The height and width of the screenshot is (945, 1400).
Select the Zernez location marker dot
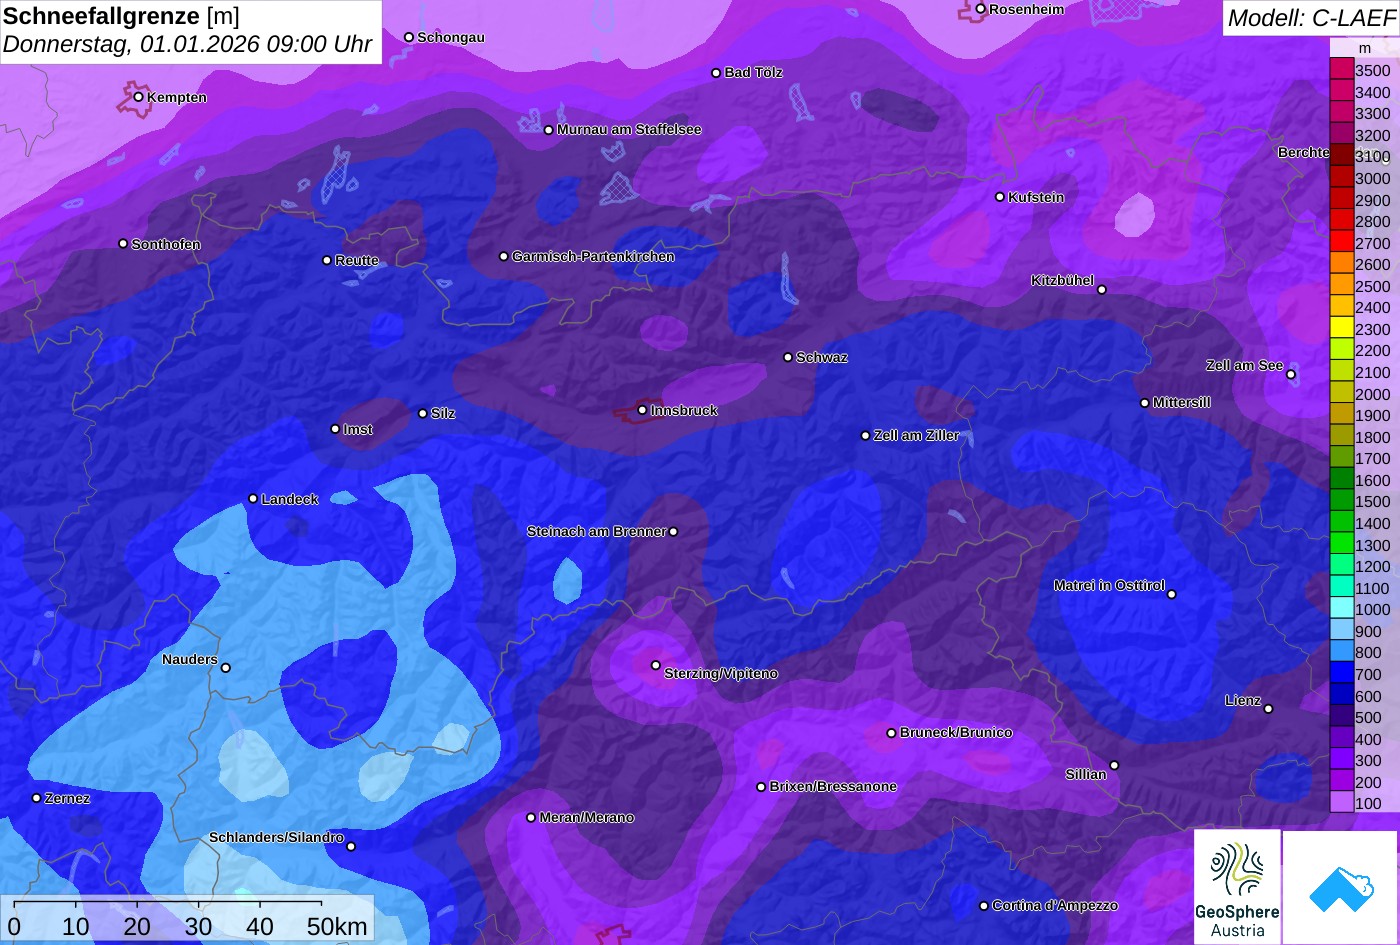tap(37, 798)
